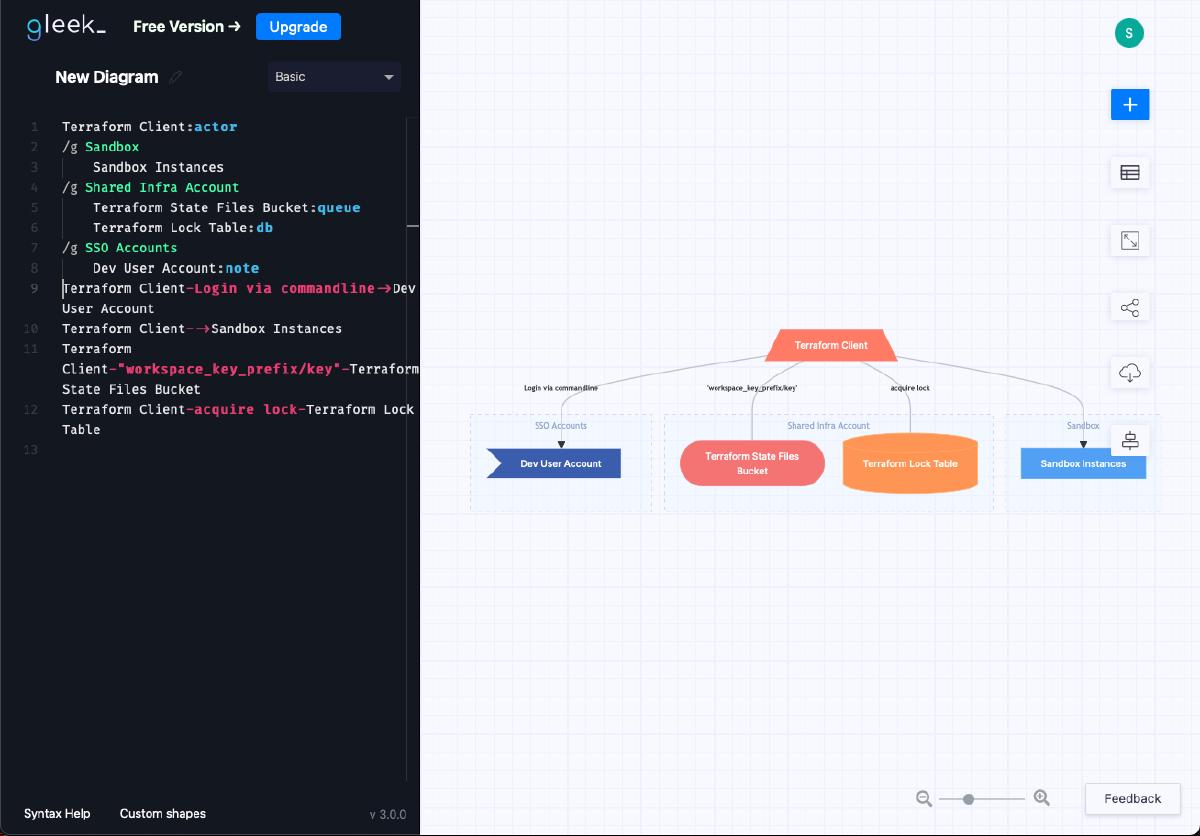Open the user avatar S menu

coord(1129,33)
